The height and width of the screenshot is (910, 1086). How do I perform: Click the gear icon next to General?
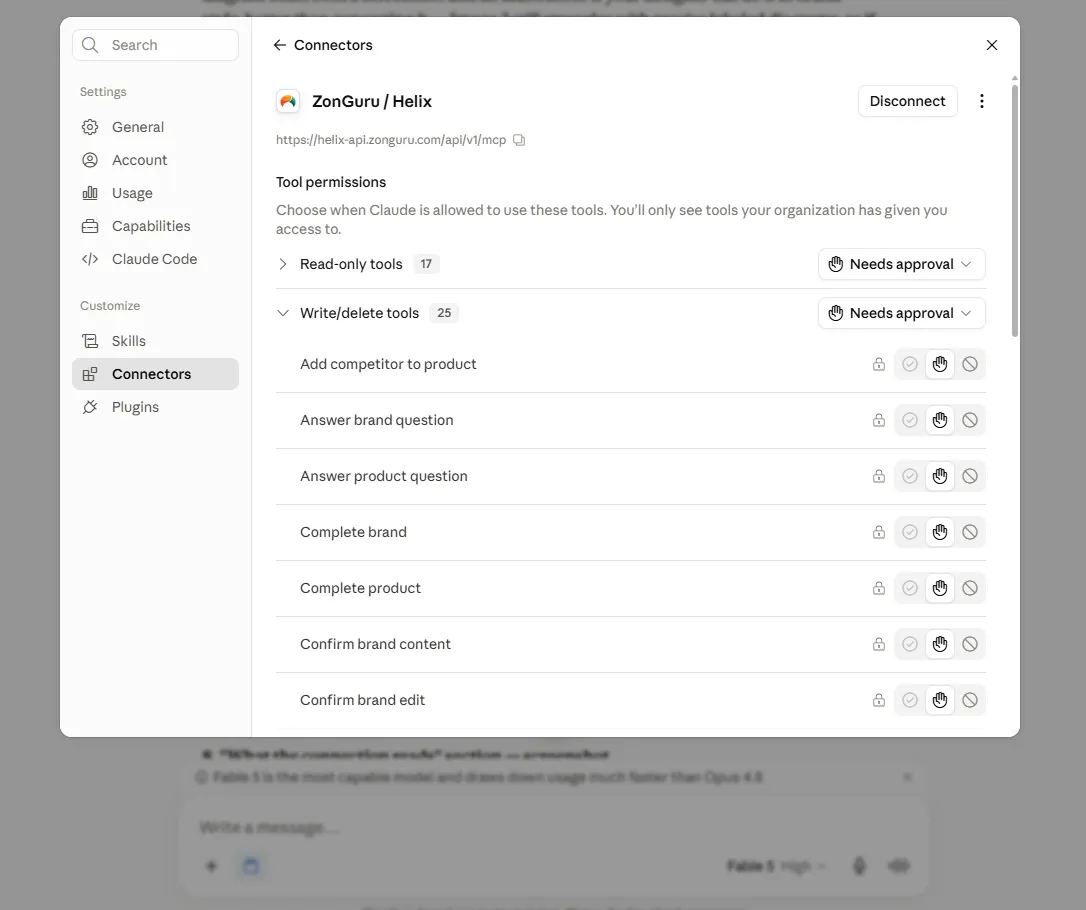pyautogui.click(x=90, y=127)
